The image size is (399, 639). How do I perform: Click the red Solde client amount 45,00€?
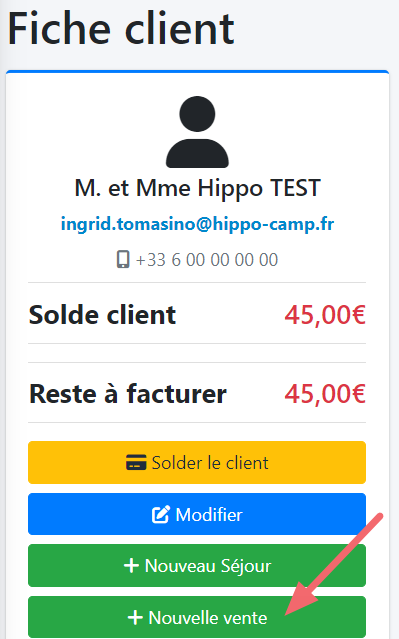pos(325,315)
